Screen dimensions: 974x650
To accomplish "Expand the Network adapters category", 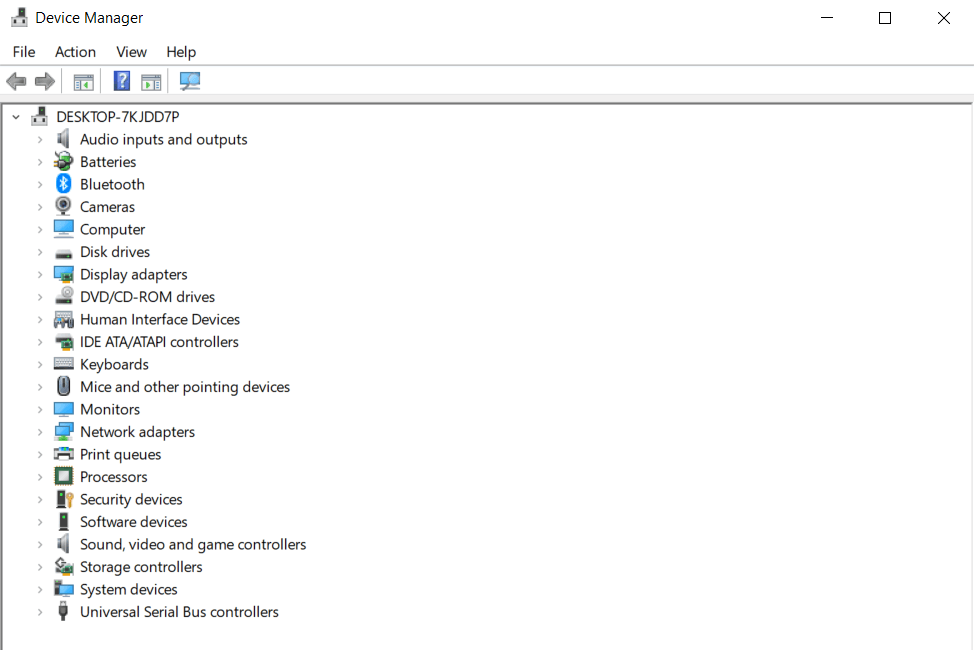I will (x=40, y=432).
